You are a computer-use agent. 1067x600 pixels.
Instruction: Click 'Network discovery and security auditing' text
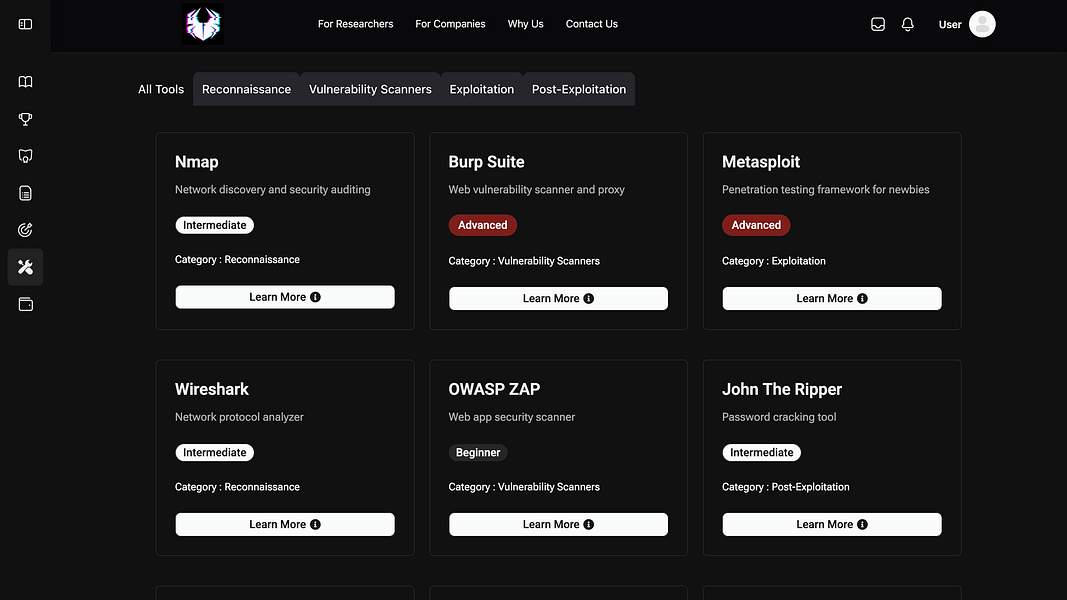point(273,190)
